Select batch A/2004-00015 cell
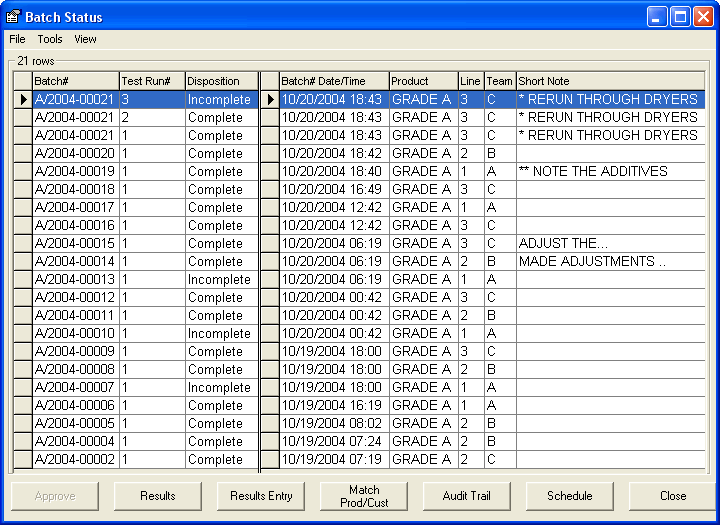The image size is (720, 525). pos(76,243)
